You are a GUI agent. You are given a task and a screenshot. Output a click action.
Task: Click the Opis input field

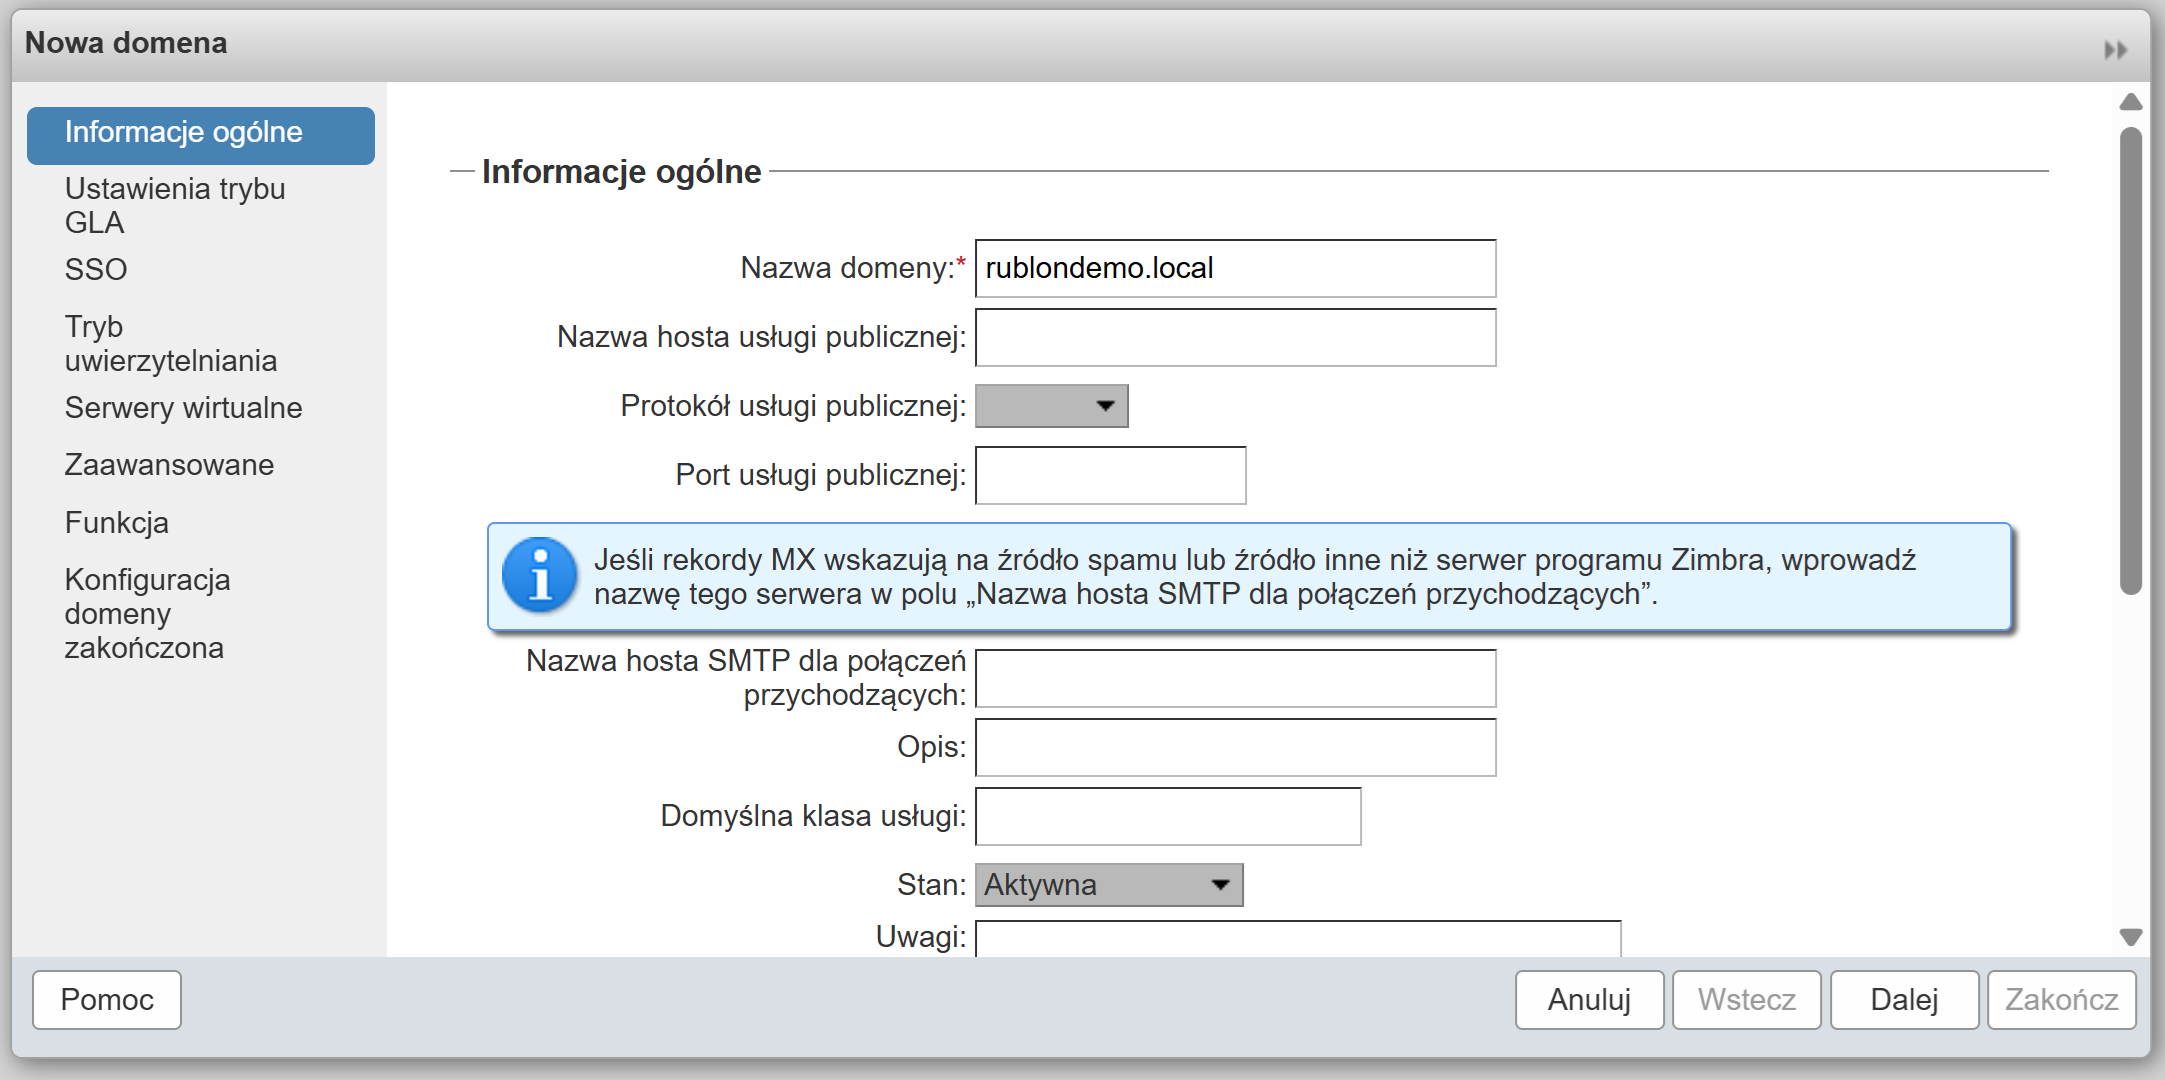1234,747
